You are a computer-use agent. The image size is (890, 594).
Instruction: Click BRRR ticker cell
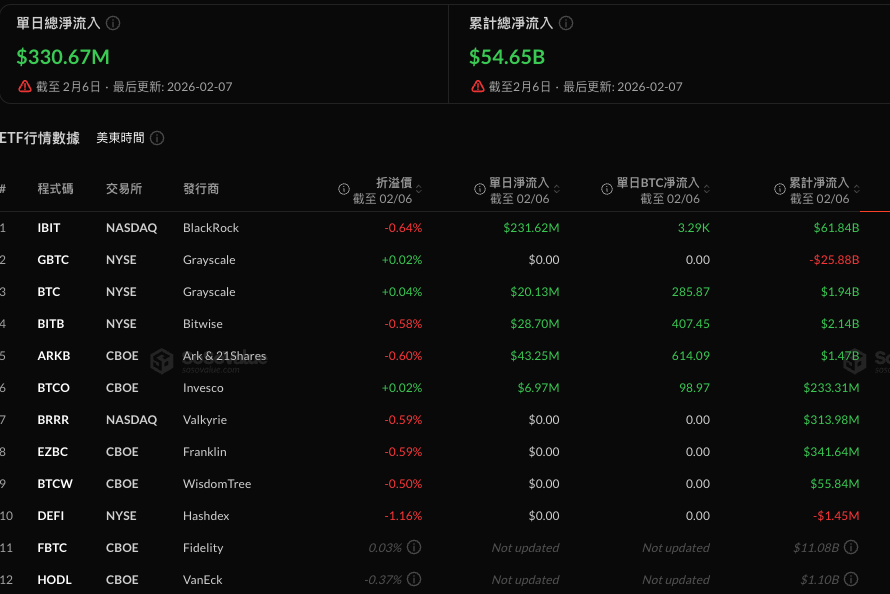pos(53,420)
